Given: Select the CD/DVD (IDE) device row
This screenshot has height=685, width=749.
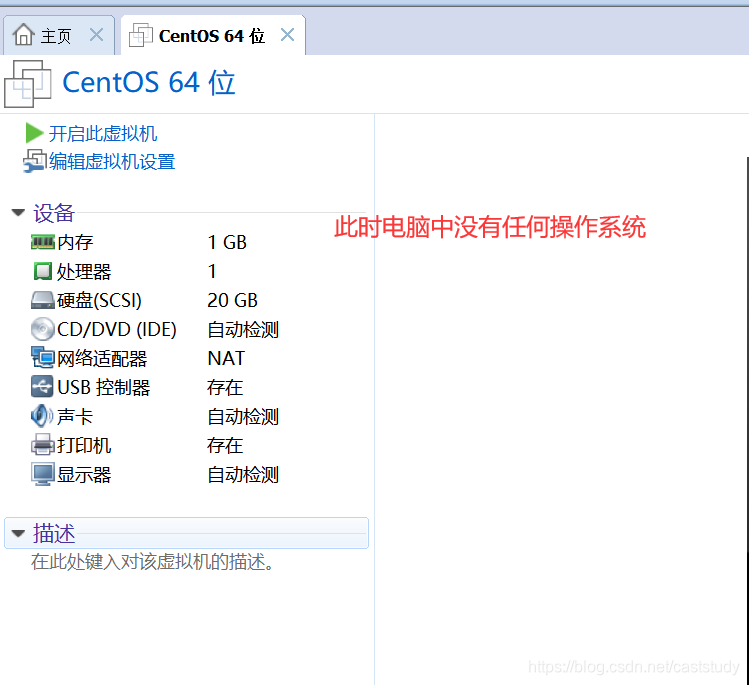Looking at the screenshot, I should (x=155, y=330).
